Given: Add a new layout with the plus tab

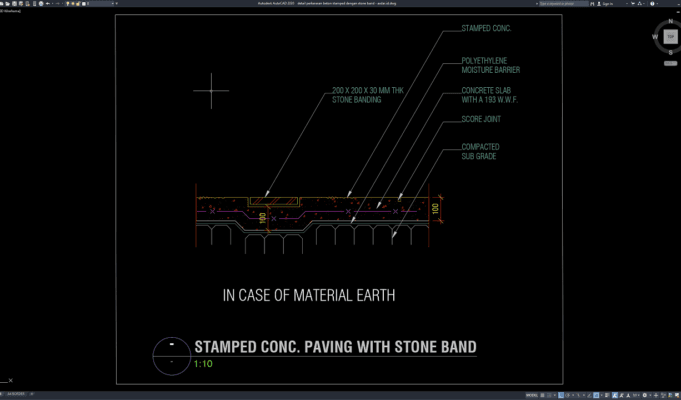Looking at the screenshot, I should (x=31, y=394).
